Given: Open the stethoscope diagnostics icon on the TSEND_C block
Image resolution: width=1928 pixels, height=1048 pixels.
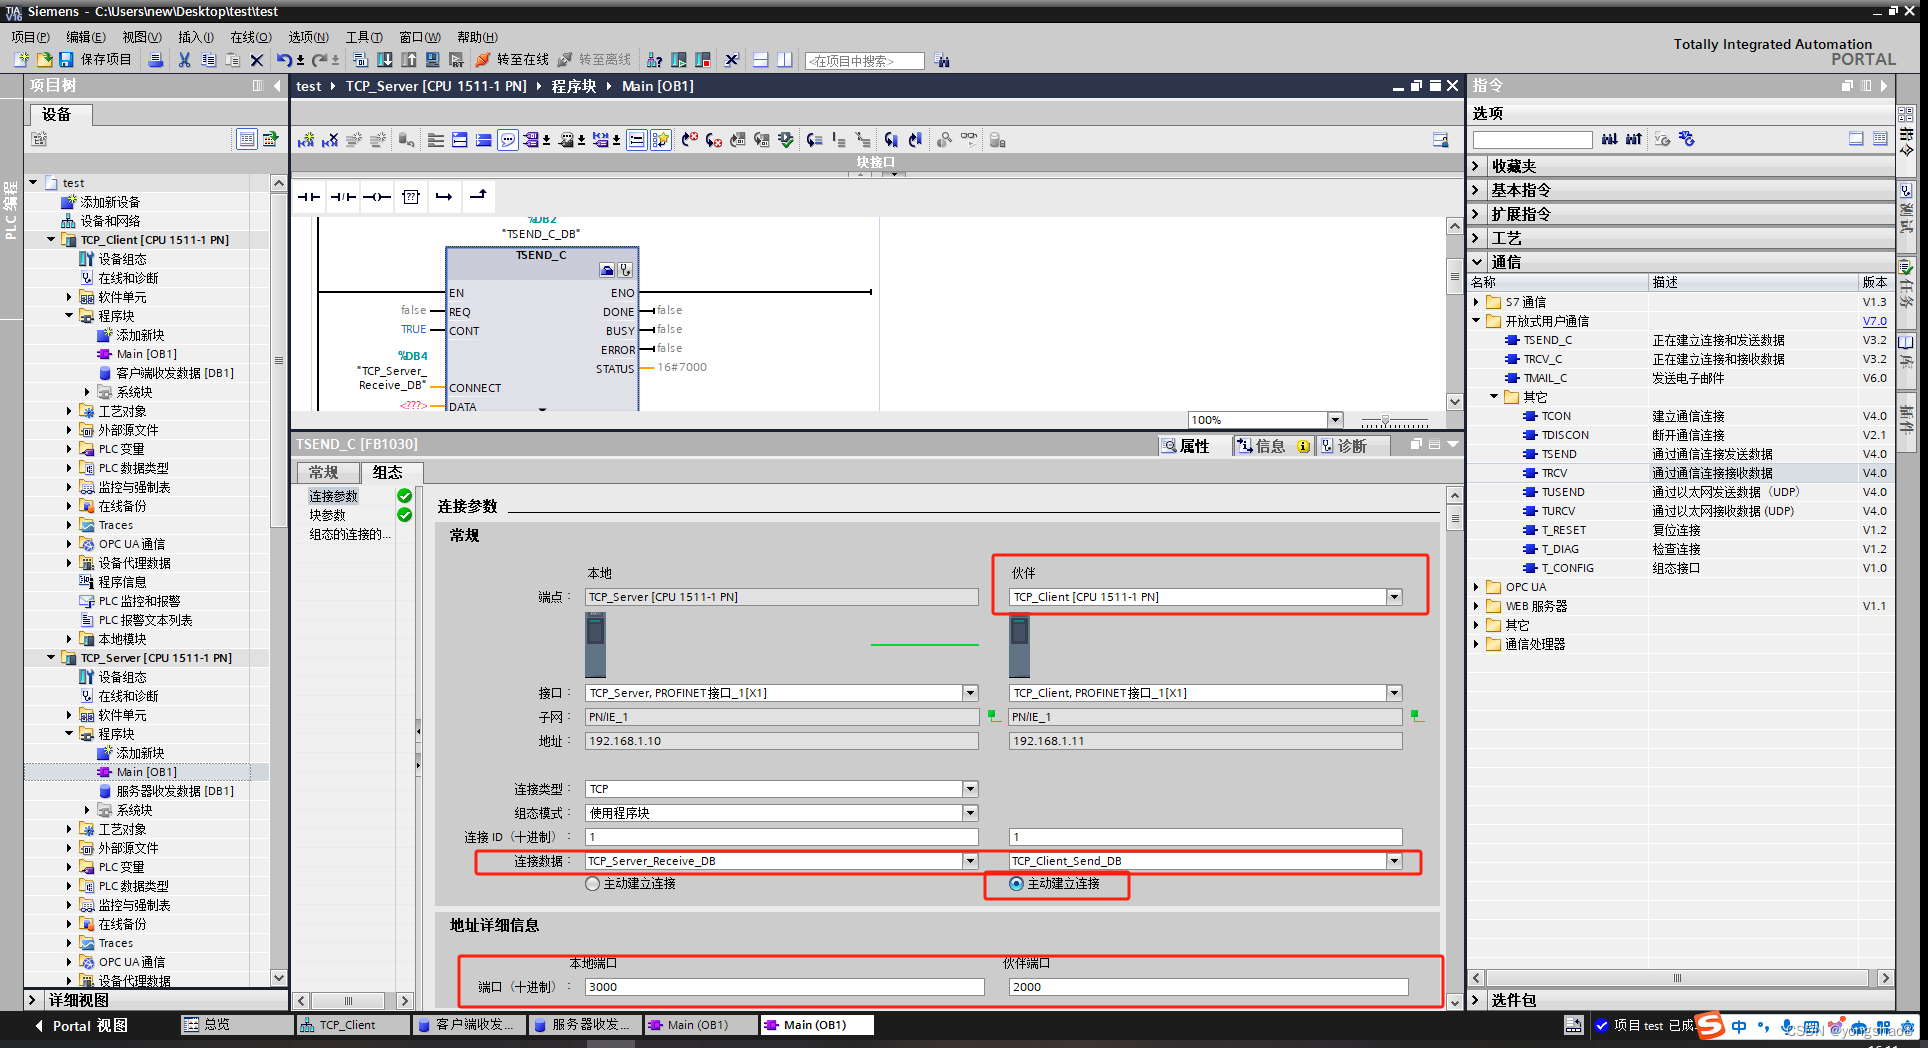Looking at the screenshot, I should 625,270.
